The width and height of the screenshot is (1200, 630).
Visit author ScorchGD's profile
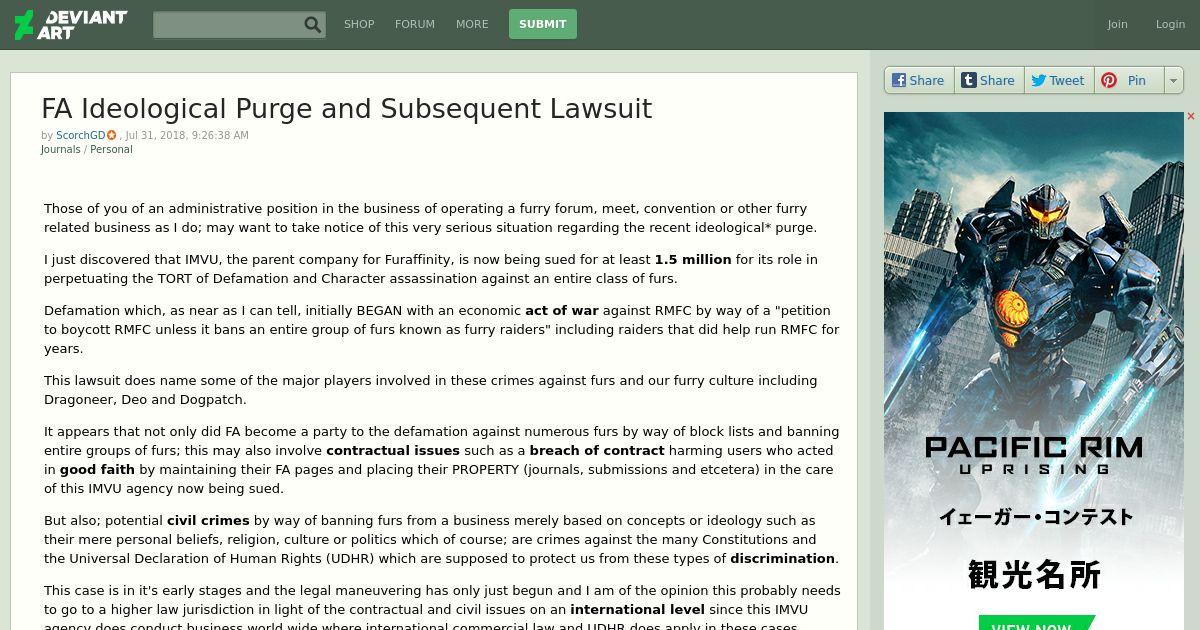tap(81, 135)
